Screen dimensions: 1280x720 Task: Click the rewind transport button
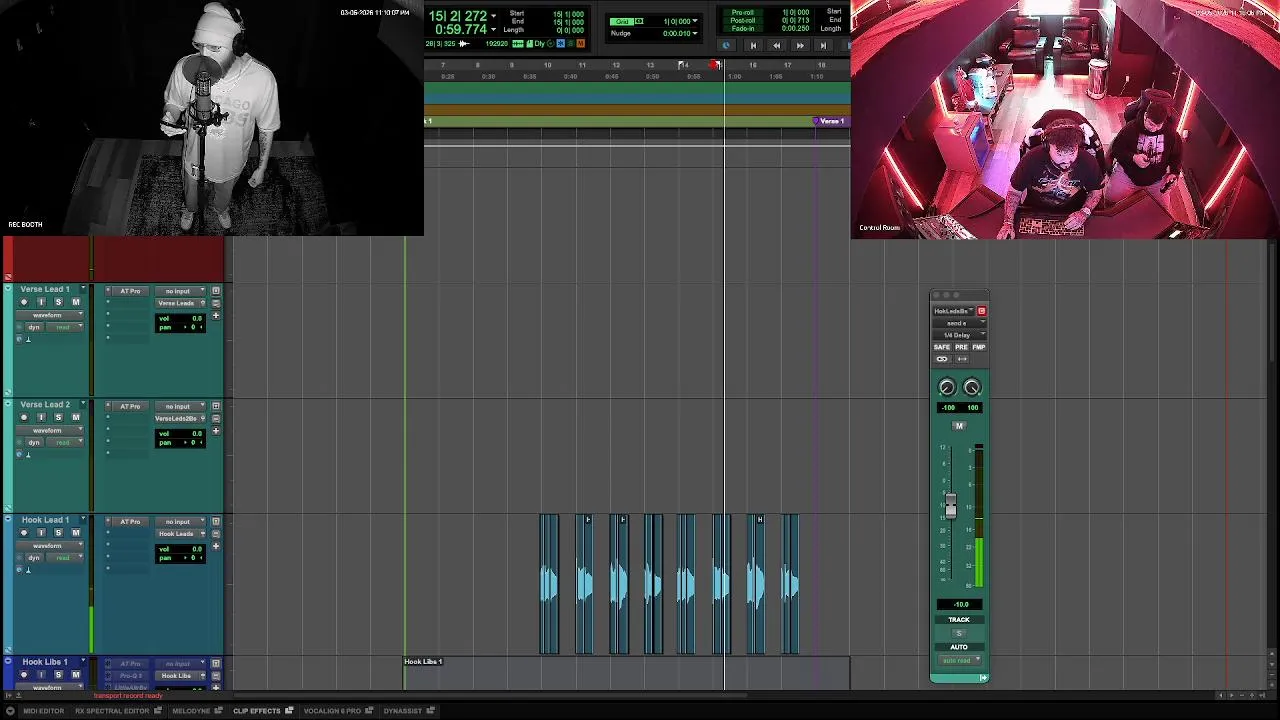tap(776, 45)
